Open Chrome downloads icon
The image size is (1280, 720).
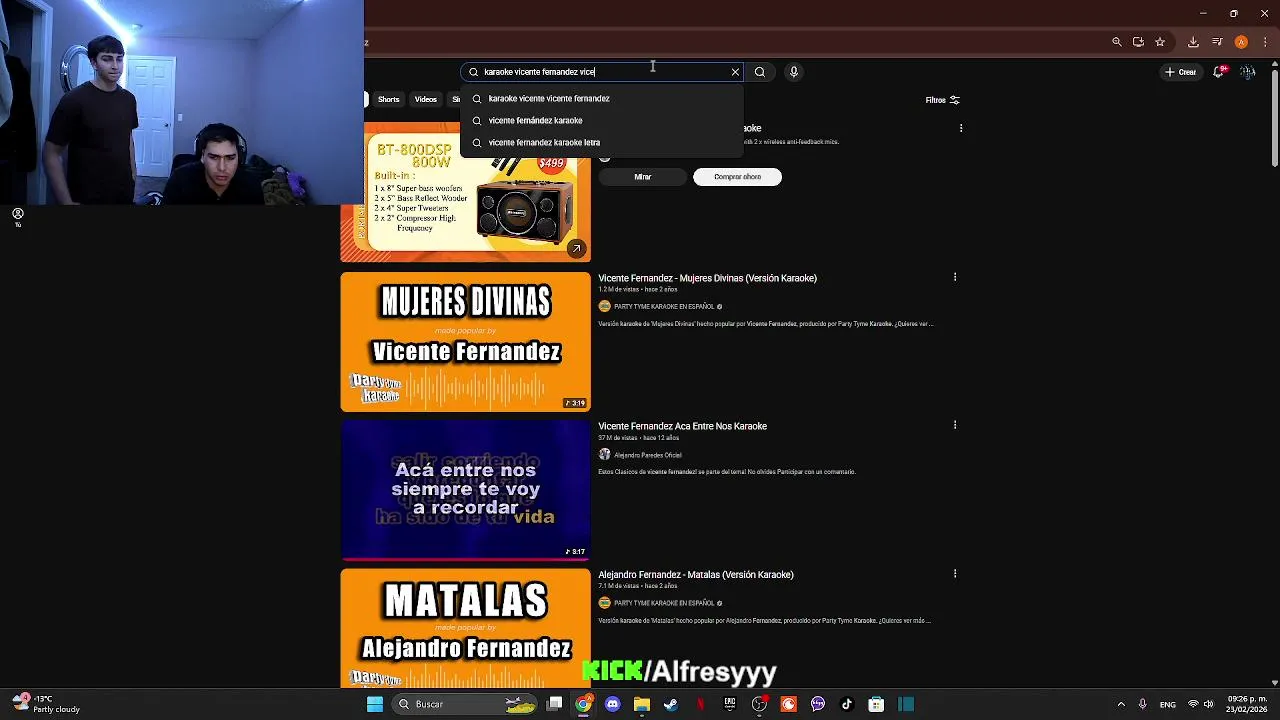1193,42
